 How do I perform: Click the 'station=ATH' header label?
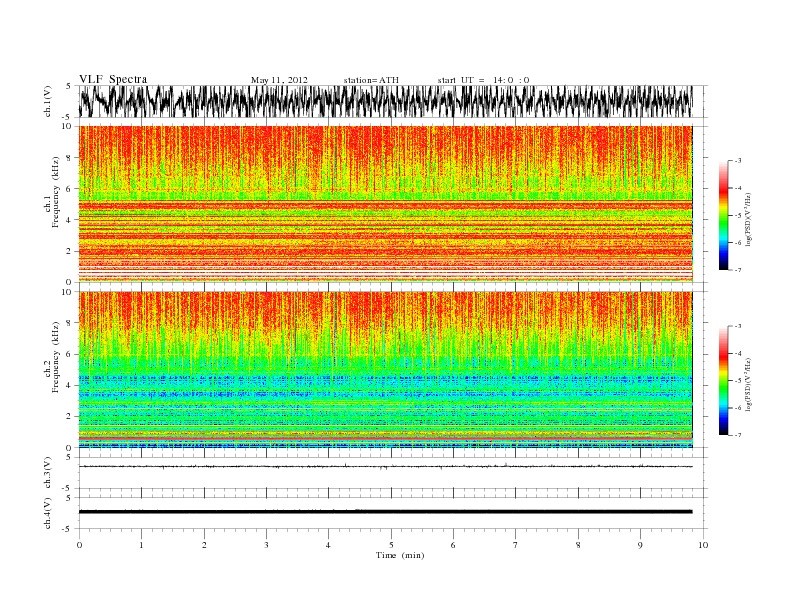click(x=371, y=80)
